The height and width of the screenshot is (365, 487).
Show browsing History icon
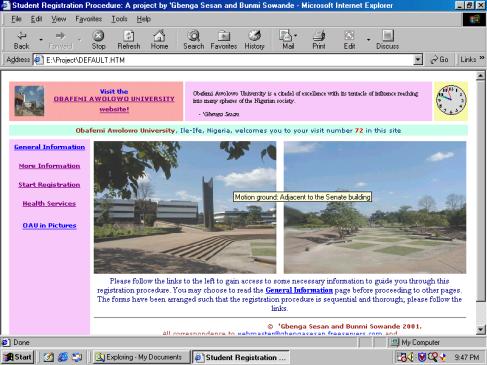[x=254, y=36]
